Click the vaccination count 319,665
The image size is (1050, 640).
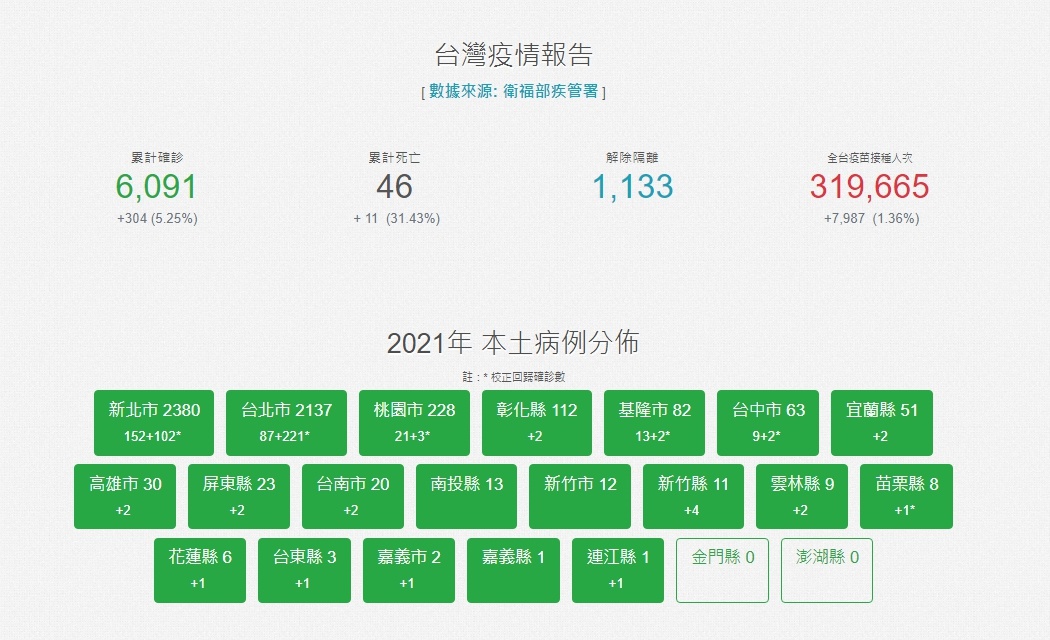(x=870, y=187)
